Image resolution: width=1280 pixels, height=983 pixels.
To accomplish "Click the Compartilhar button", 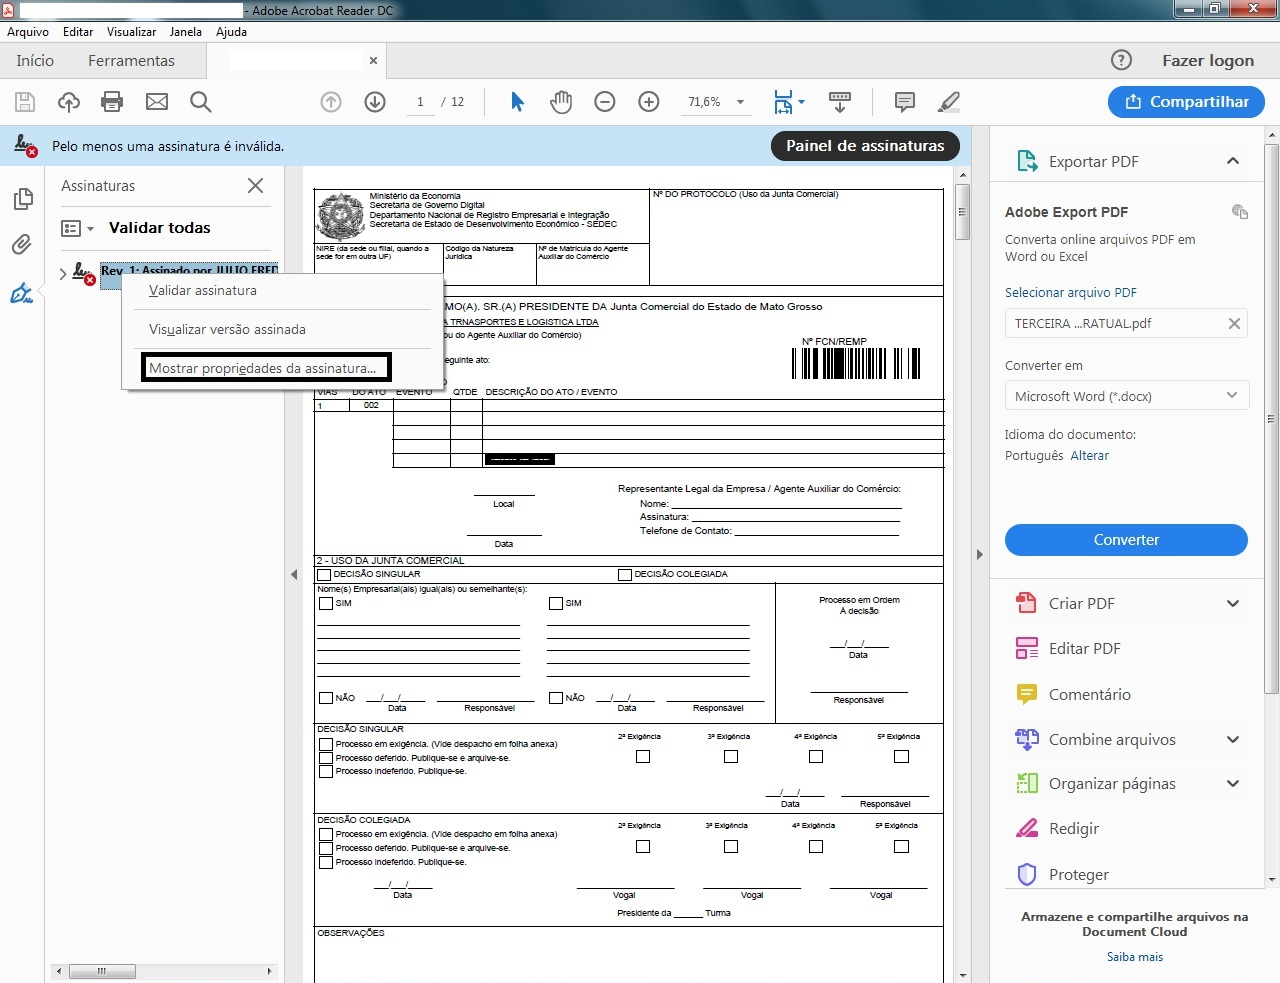I will tap(1187, 102).
